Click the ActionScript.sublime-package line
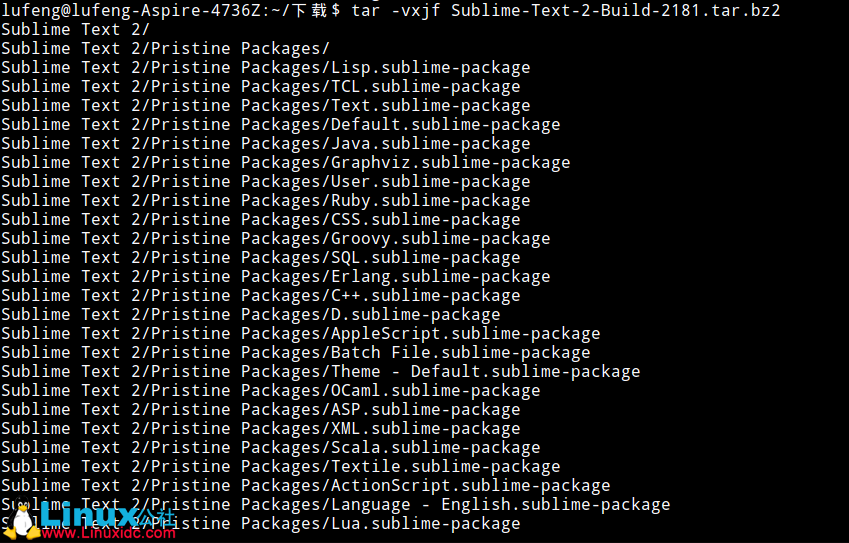This screenshot has height=543, width=849. 470,485
